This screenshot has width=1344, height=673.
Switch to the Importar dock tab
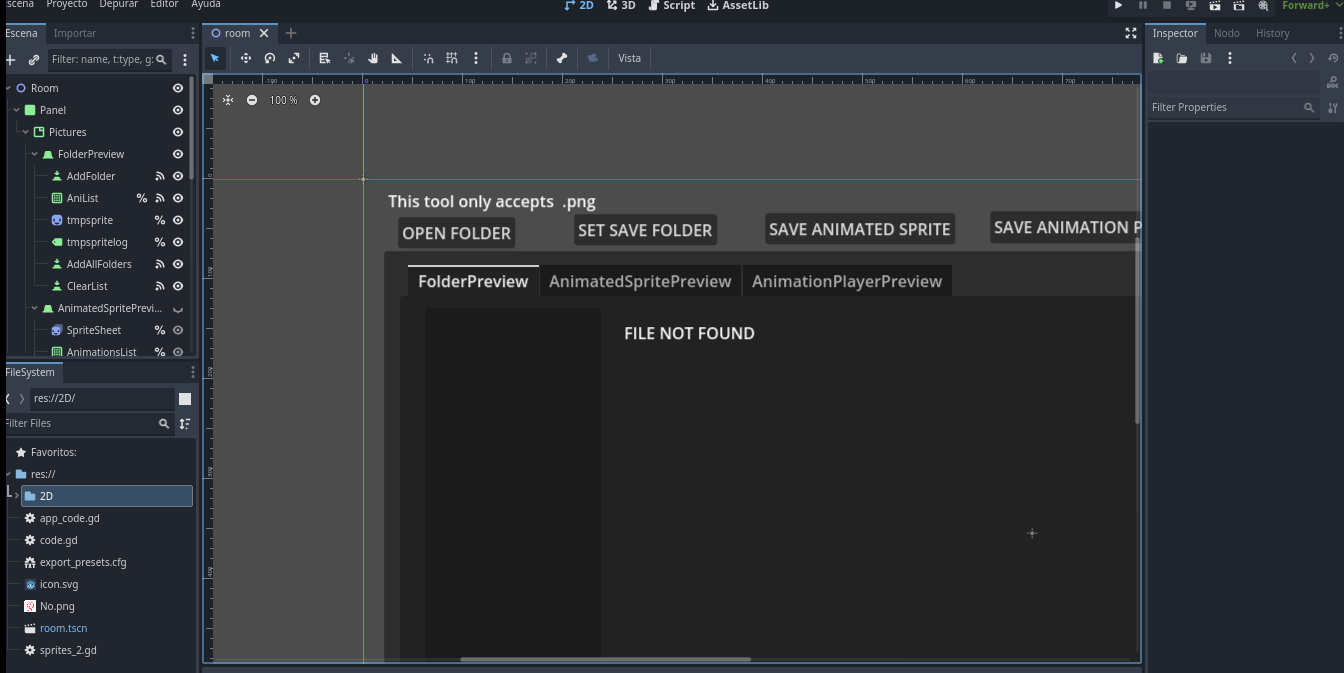pyautogui.click(x=75, y=33)
